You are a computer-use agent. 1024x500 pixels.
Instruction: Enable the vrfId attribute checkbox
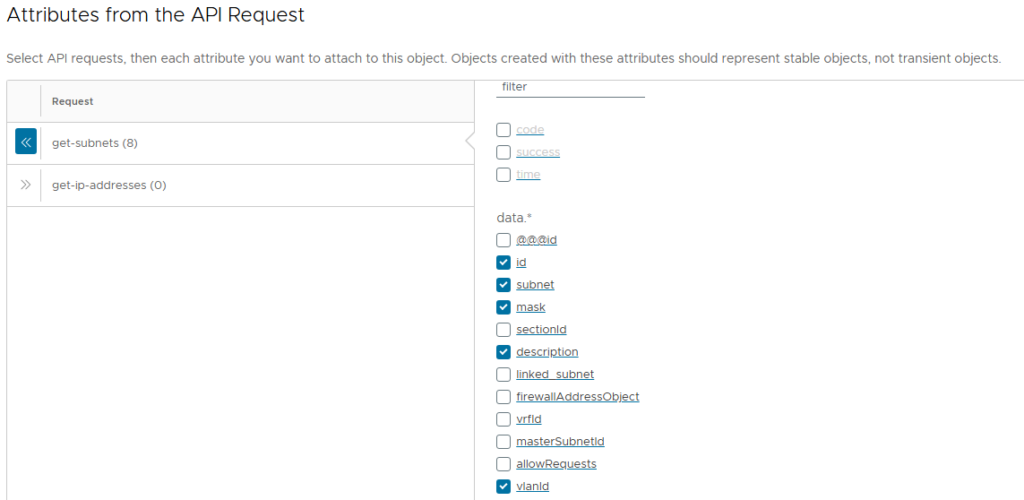pos(503,419)
